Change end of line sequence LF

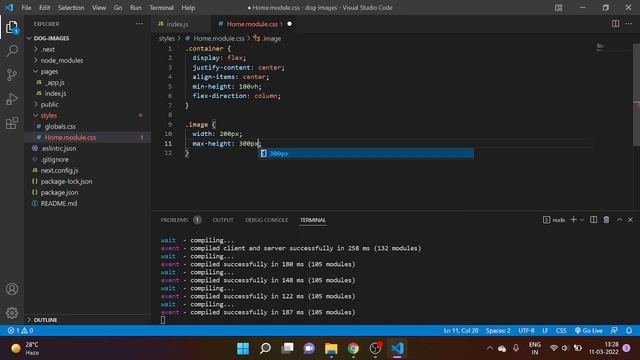click(545, 330)
